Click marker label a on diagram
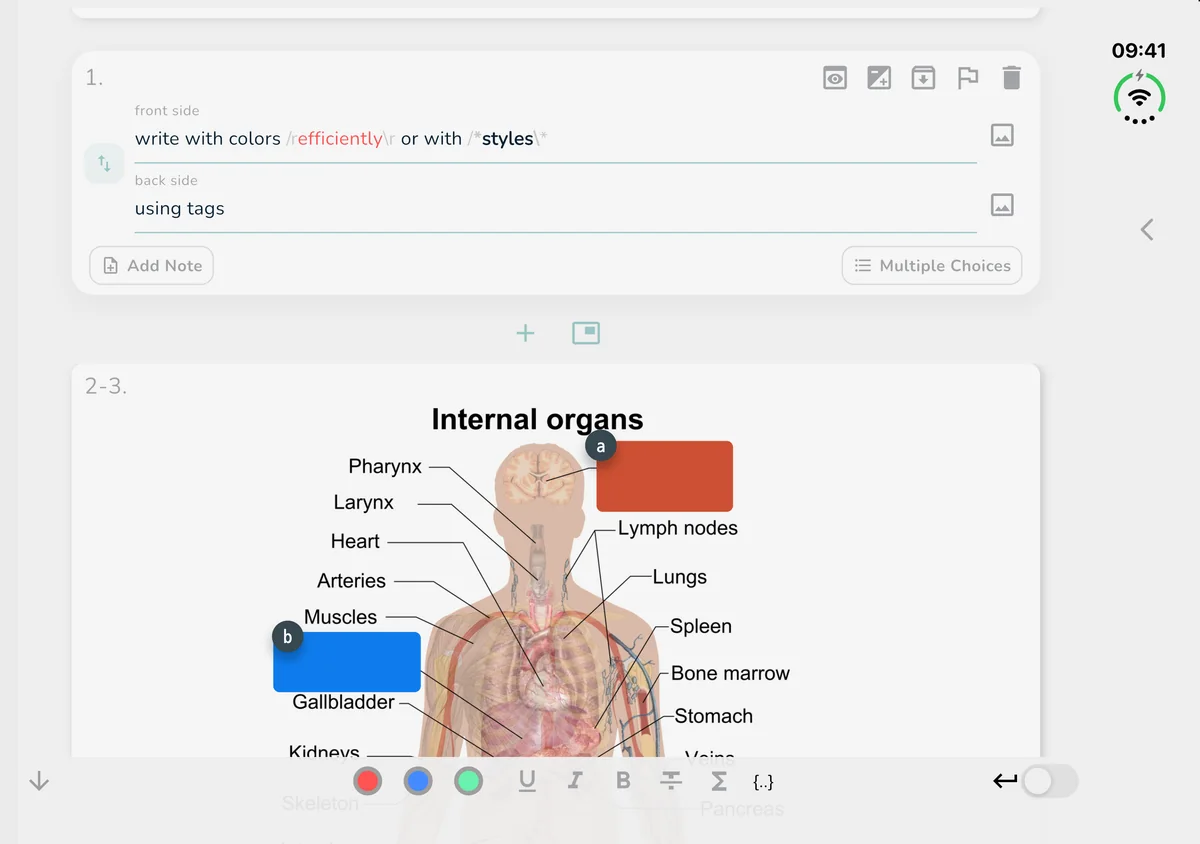The width and height of the screenshot is (1200, 844). pyautogui.click(x=601, y=446)
